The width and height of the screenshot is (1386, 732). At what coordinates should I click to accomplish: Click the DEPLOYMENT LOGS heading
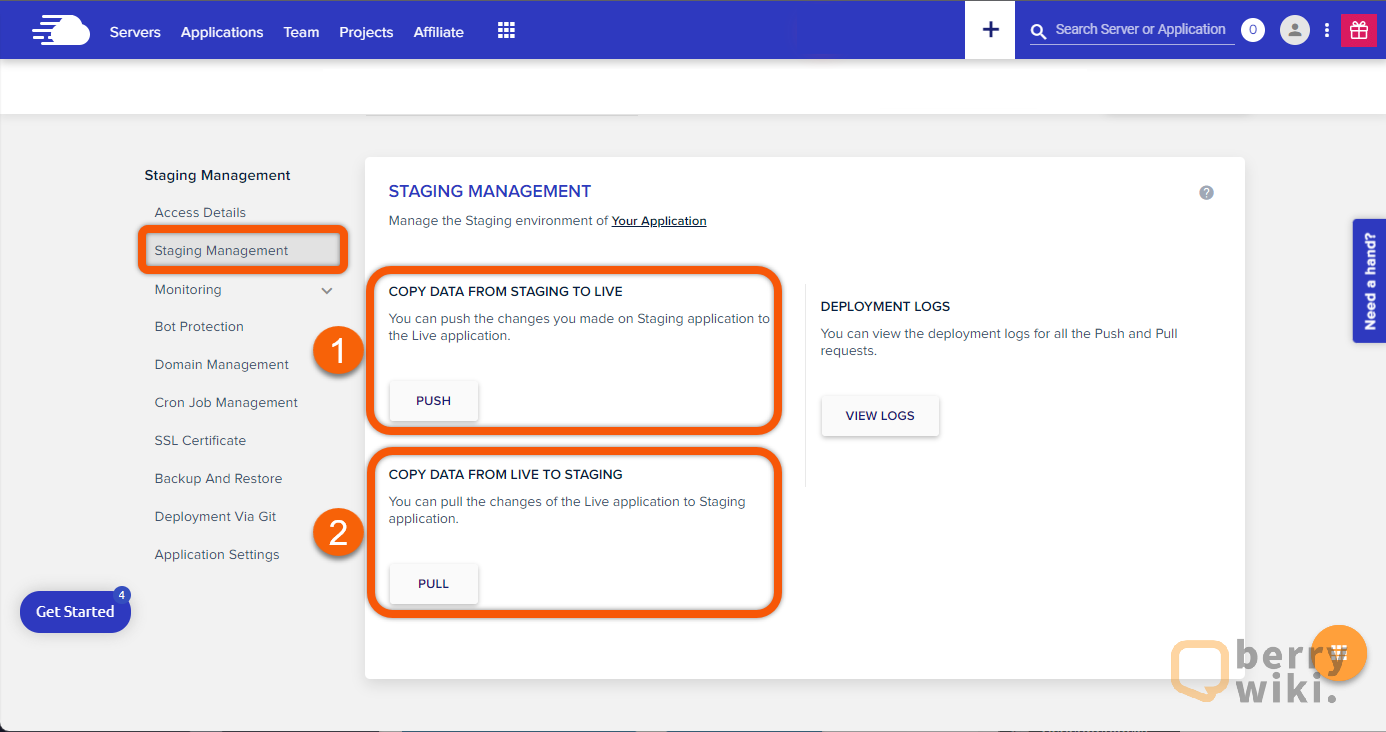(885, 307)
